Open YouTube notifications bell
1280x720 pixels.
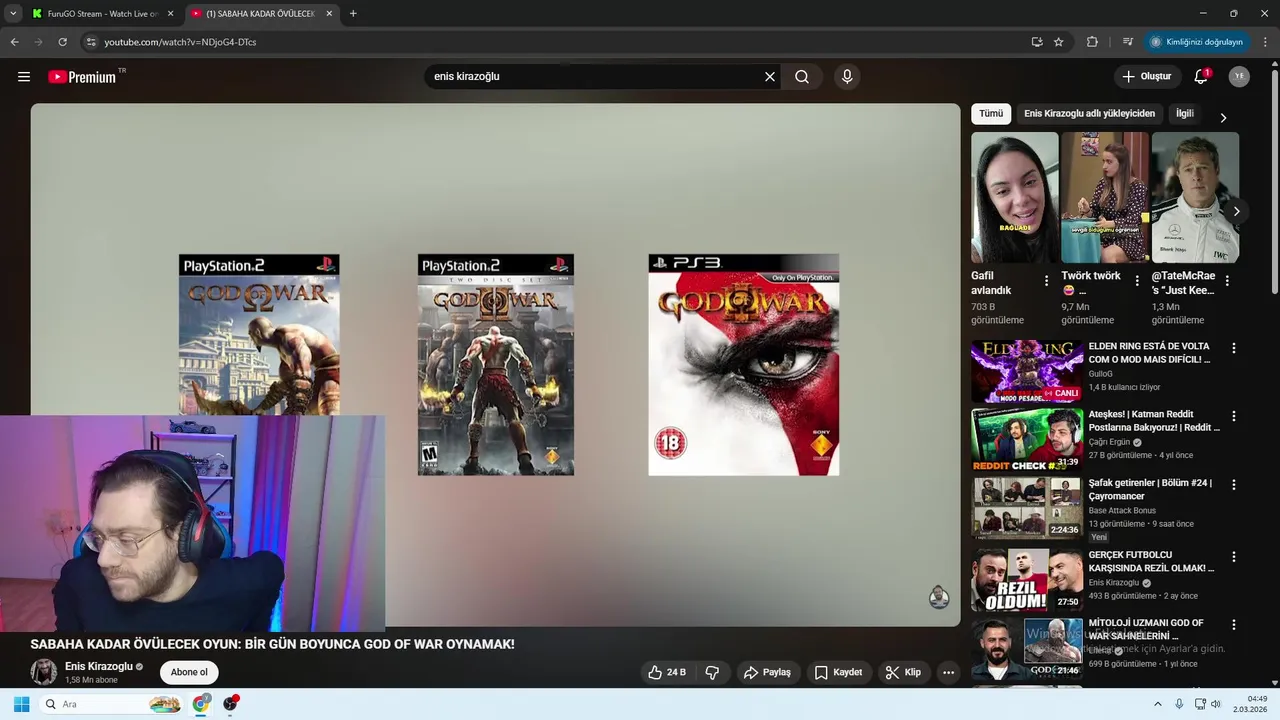(1201, 77)
